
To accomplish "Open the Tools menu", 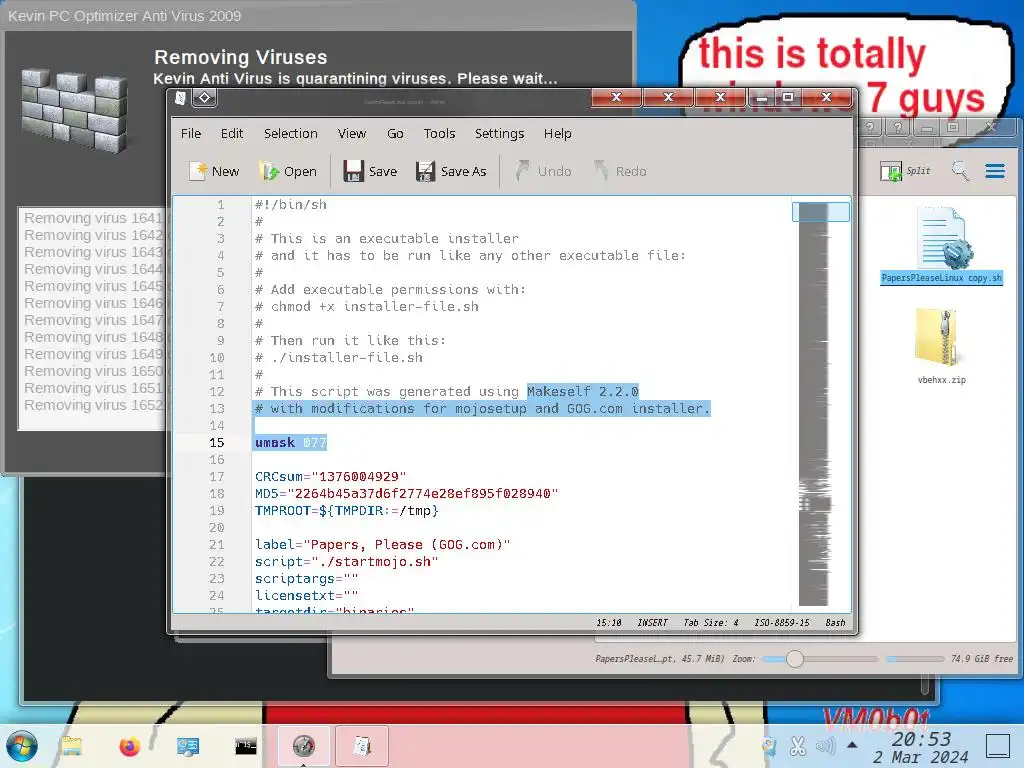I will tap(439, 133).
